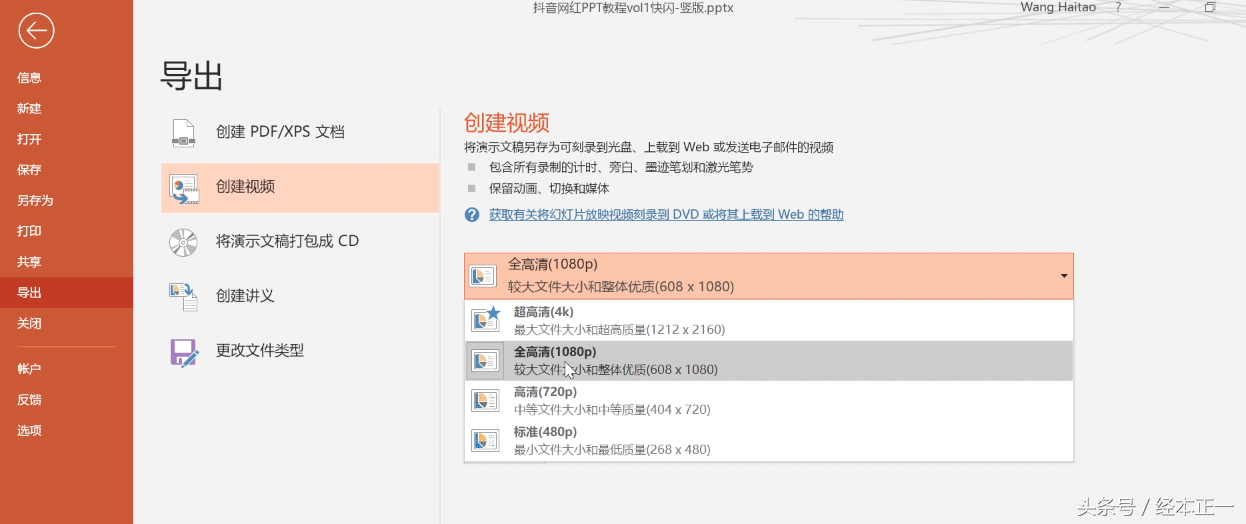Click the Create Video icon in export list
1246x524 pixels.
pyautogui.click(x=184, y=188)
